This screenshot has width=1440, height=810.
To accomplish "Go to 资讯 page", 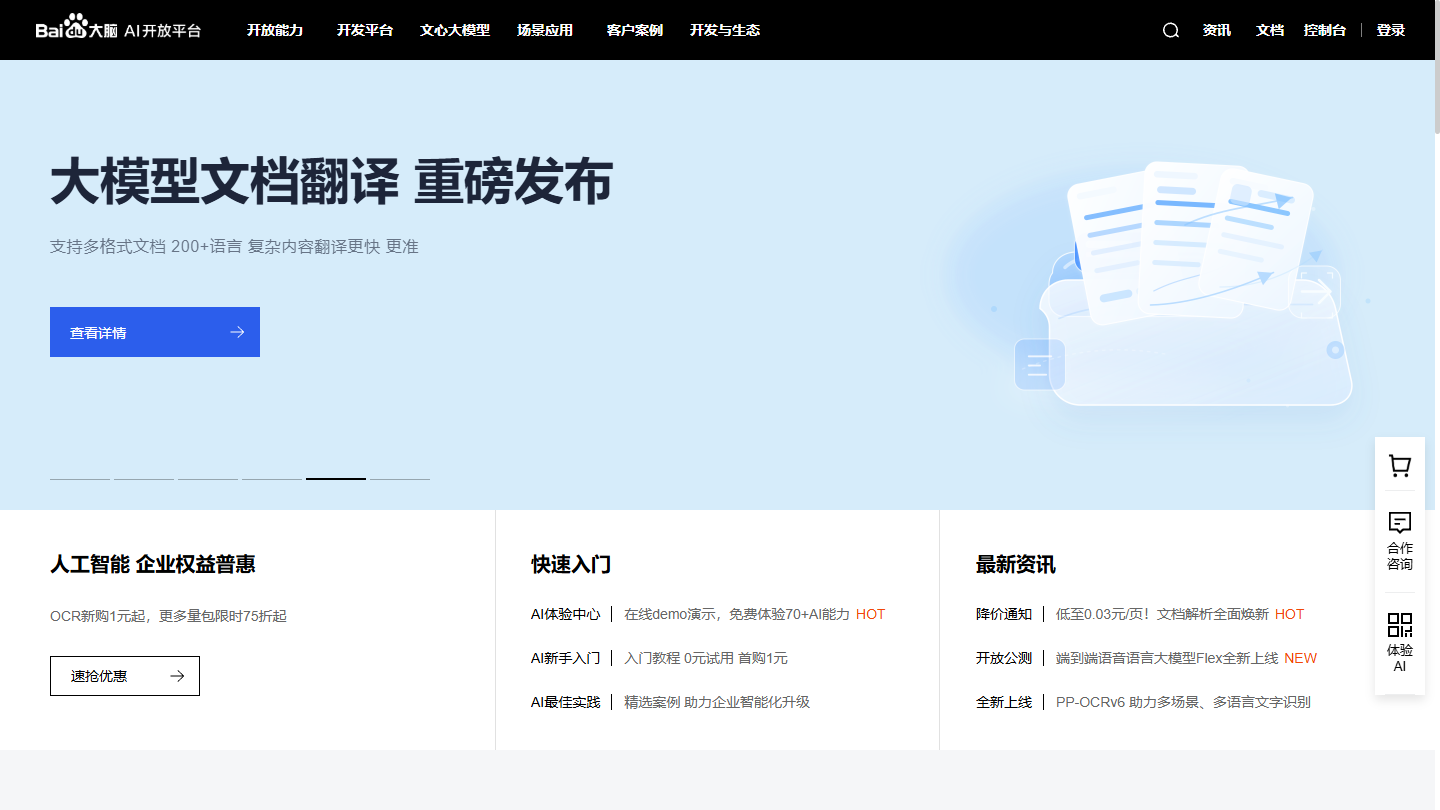I will [1217, 30].
